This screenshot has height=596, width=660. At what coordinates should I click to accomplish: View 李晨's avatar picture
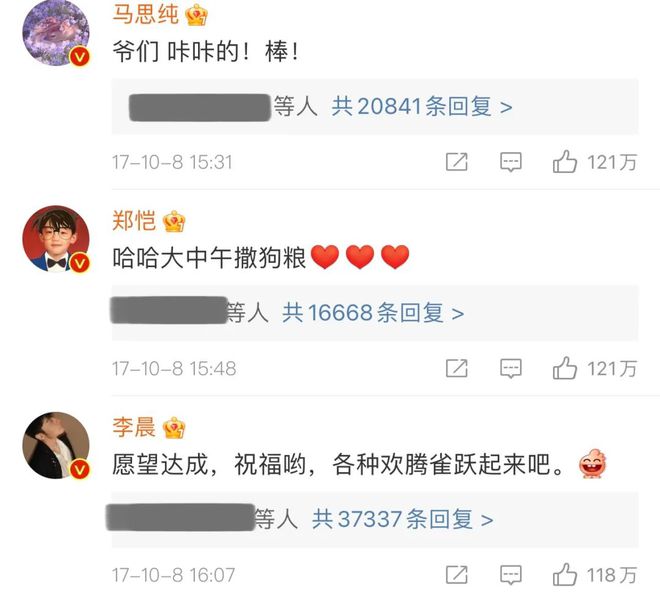click(x=56, y=445)
